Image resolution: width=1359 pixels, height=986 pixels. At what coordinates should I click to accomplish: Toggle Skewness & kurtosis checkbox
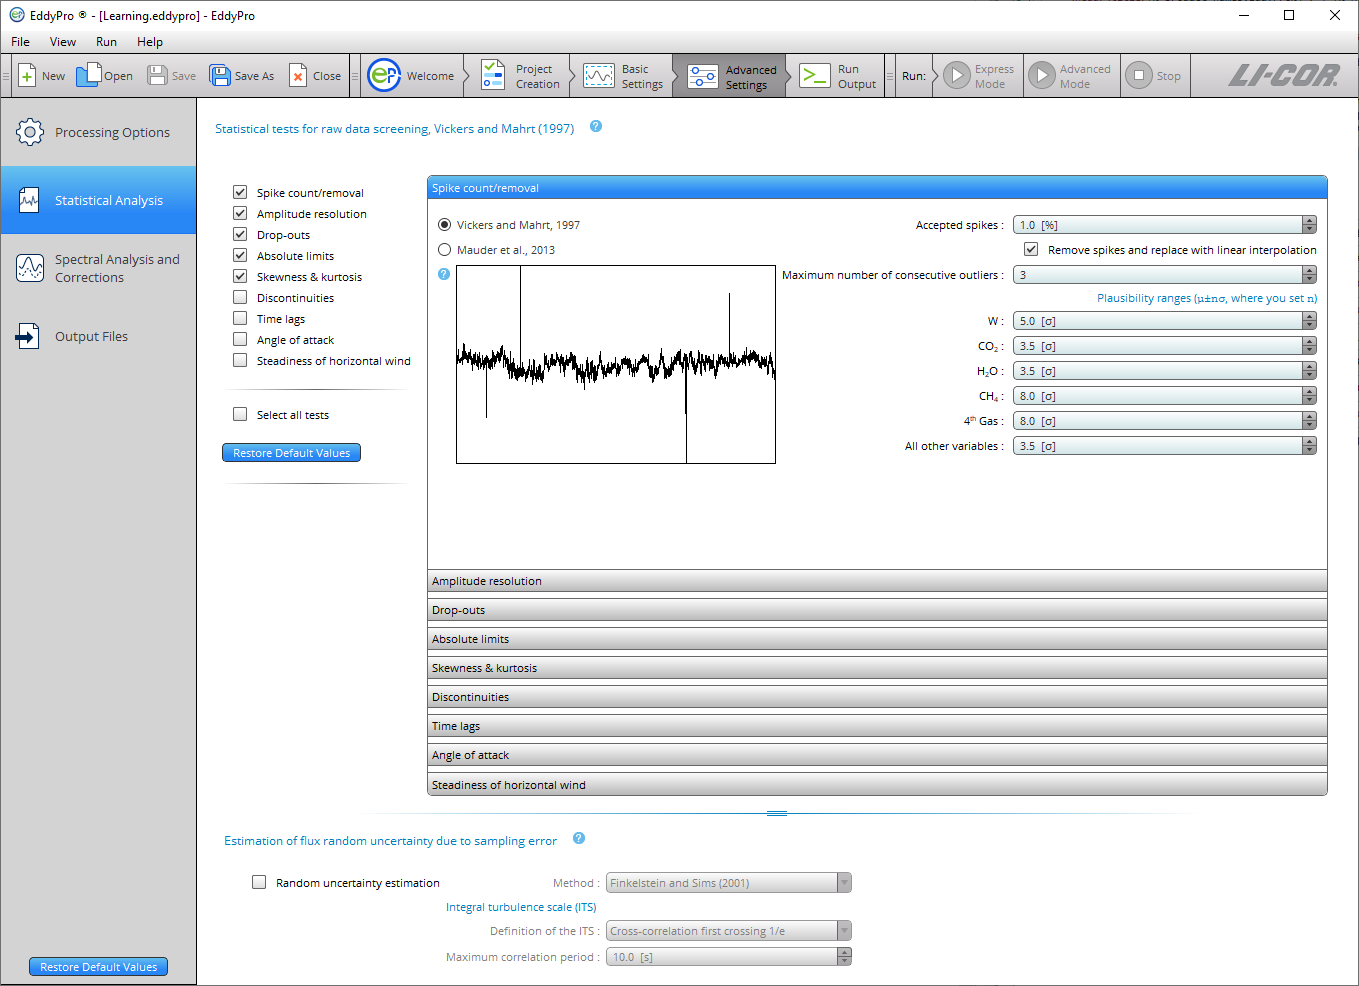(x=240, y=276)
